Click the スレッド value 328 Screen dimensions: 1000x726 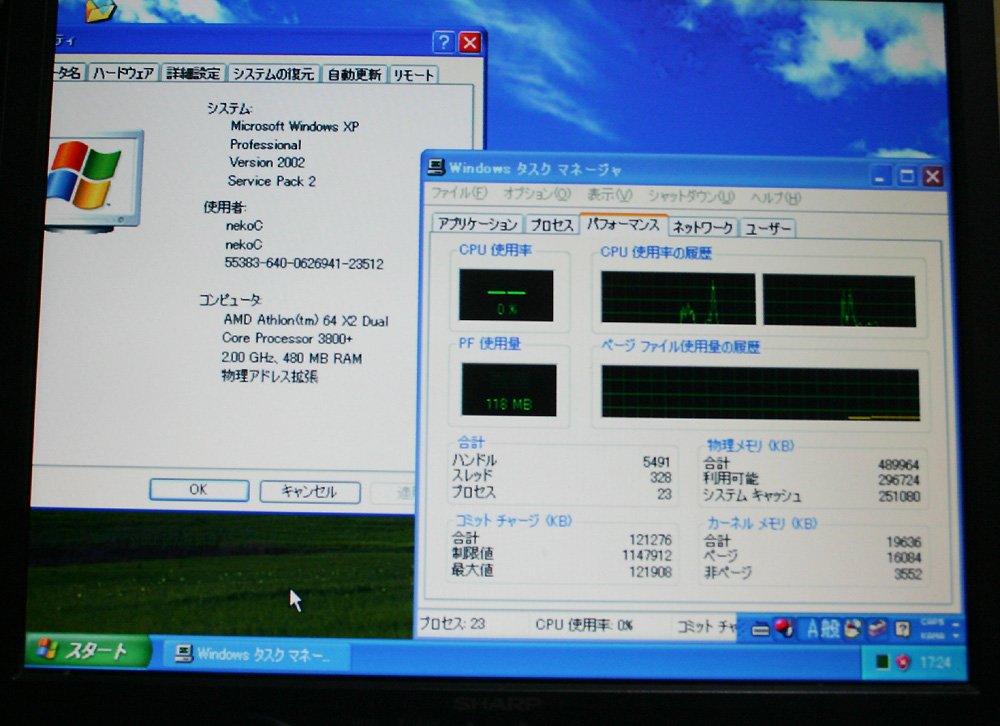[661, 477]
